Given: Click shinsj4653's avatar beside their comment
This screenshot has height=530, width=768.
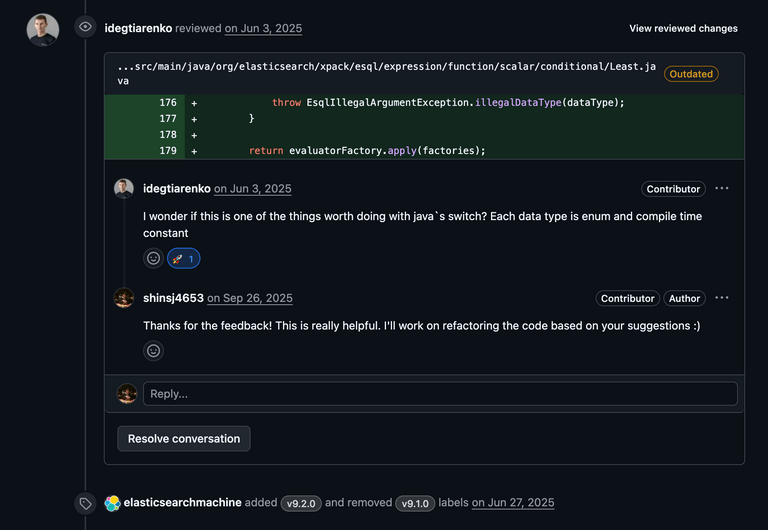Looking at the screenshot, I should coord(124,298).
